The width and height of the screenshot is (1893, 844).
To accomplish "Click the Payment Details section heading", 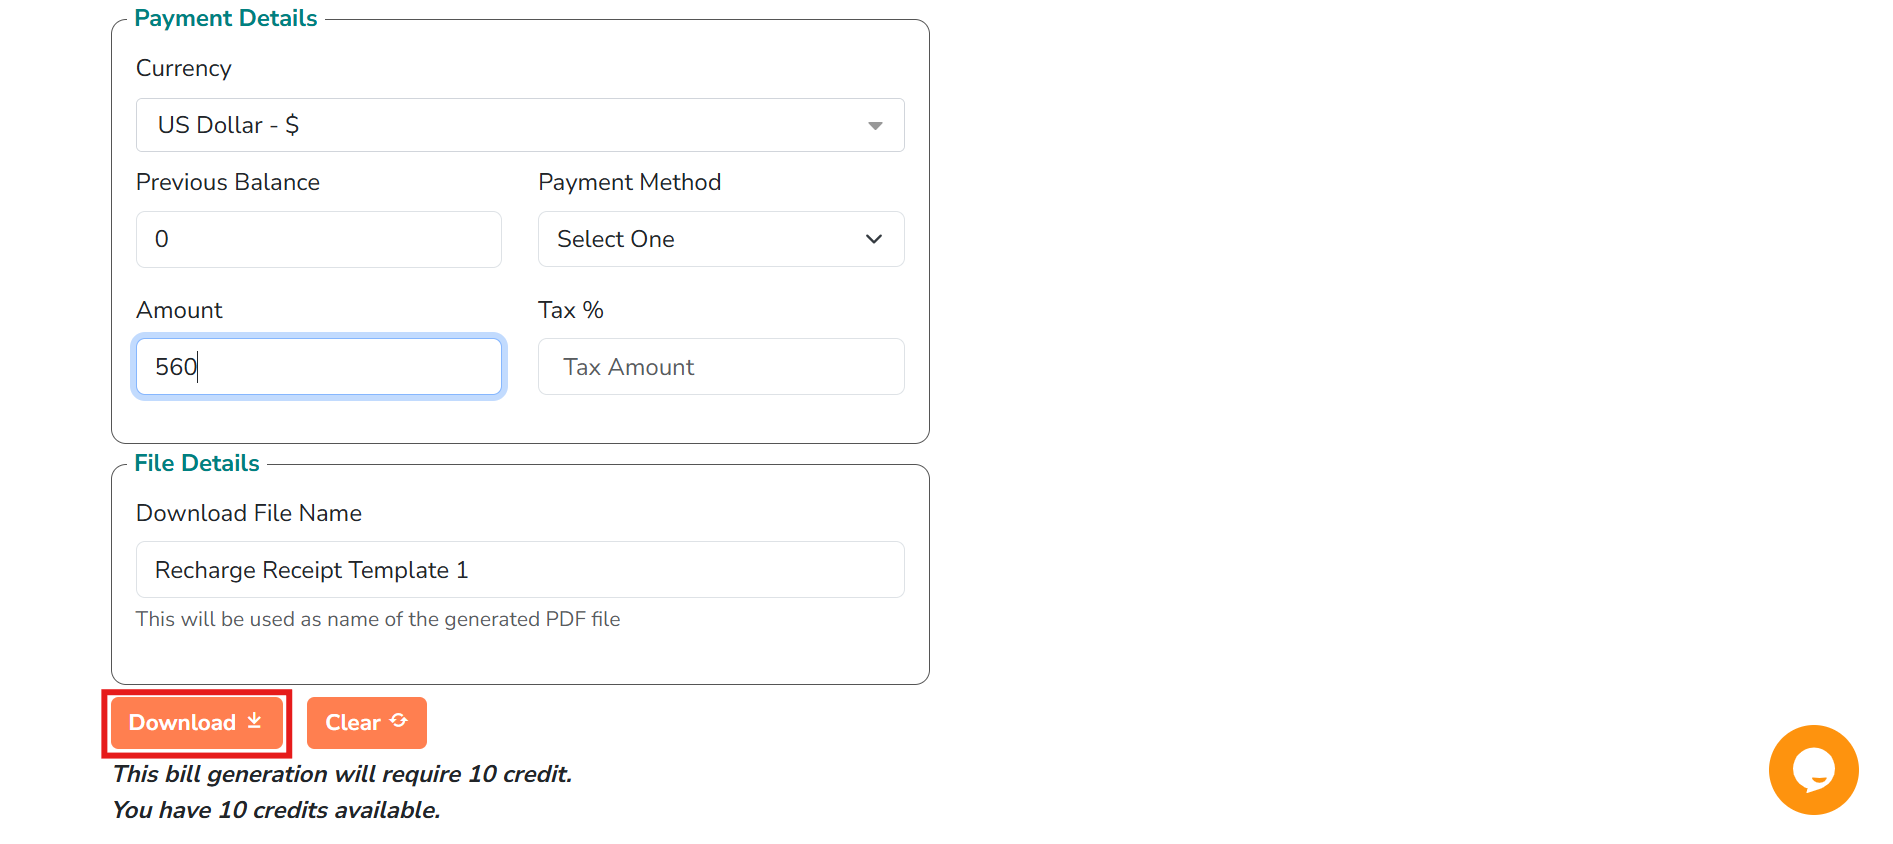I will click(225, 18).
